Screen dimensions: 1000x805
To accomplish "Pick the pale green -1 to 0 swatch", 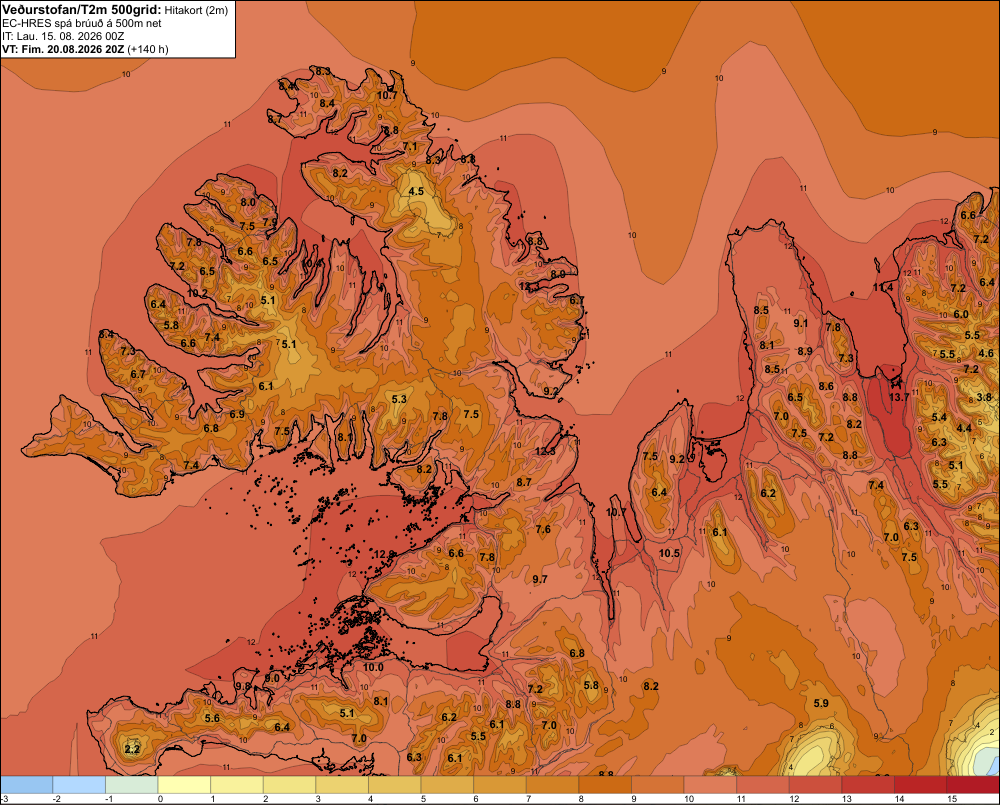I will tap(131, 785).
